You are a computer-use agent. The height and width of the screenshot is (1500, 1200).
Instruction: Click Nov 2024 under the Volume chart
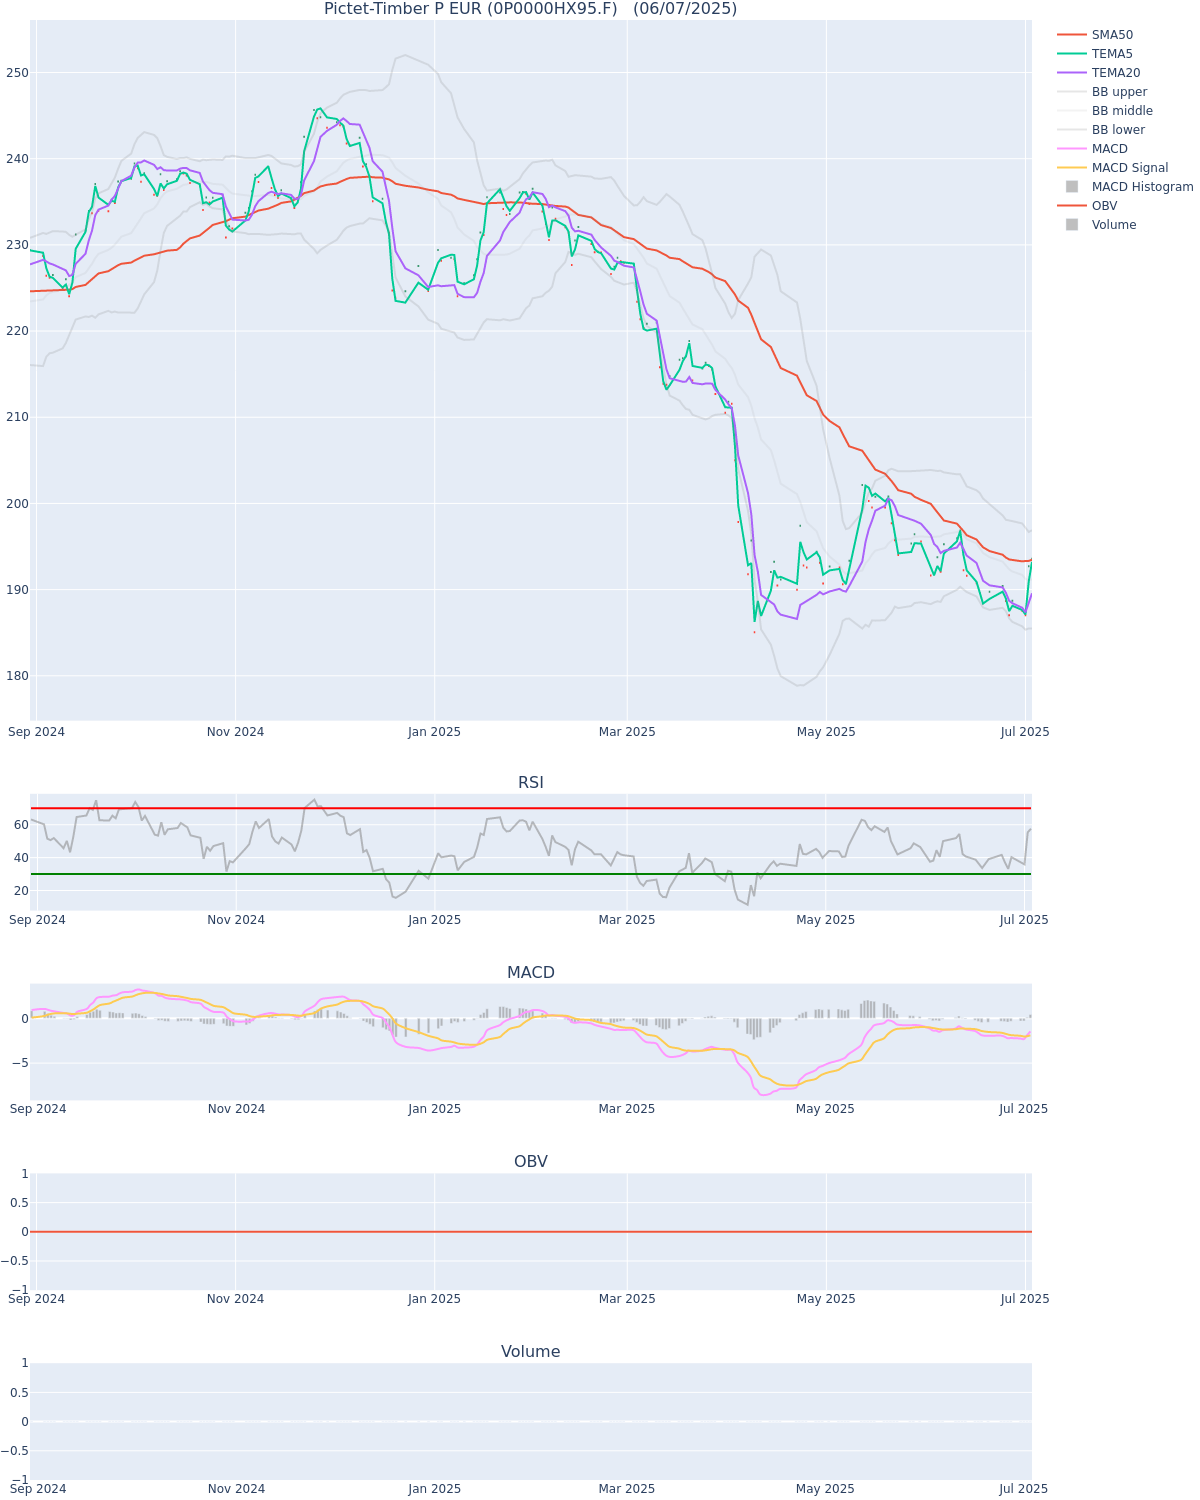click(x=236, y=1489)
